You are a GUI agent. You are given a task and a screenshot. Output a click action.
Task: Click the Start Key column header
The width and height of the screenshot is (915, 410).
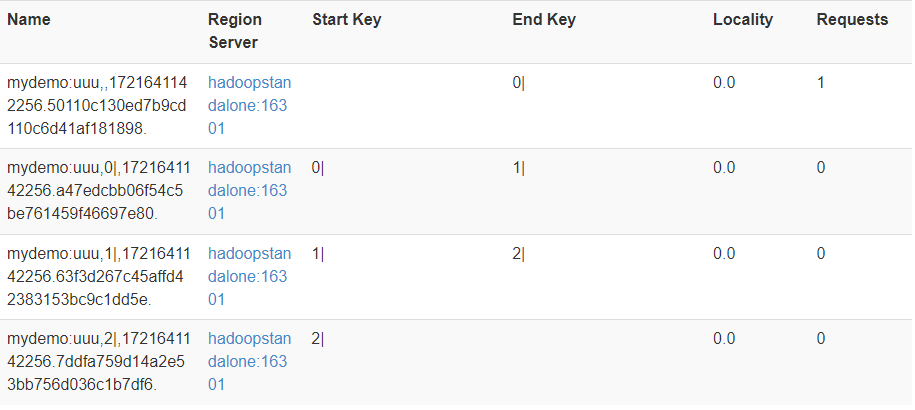[x=346, y=20]
